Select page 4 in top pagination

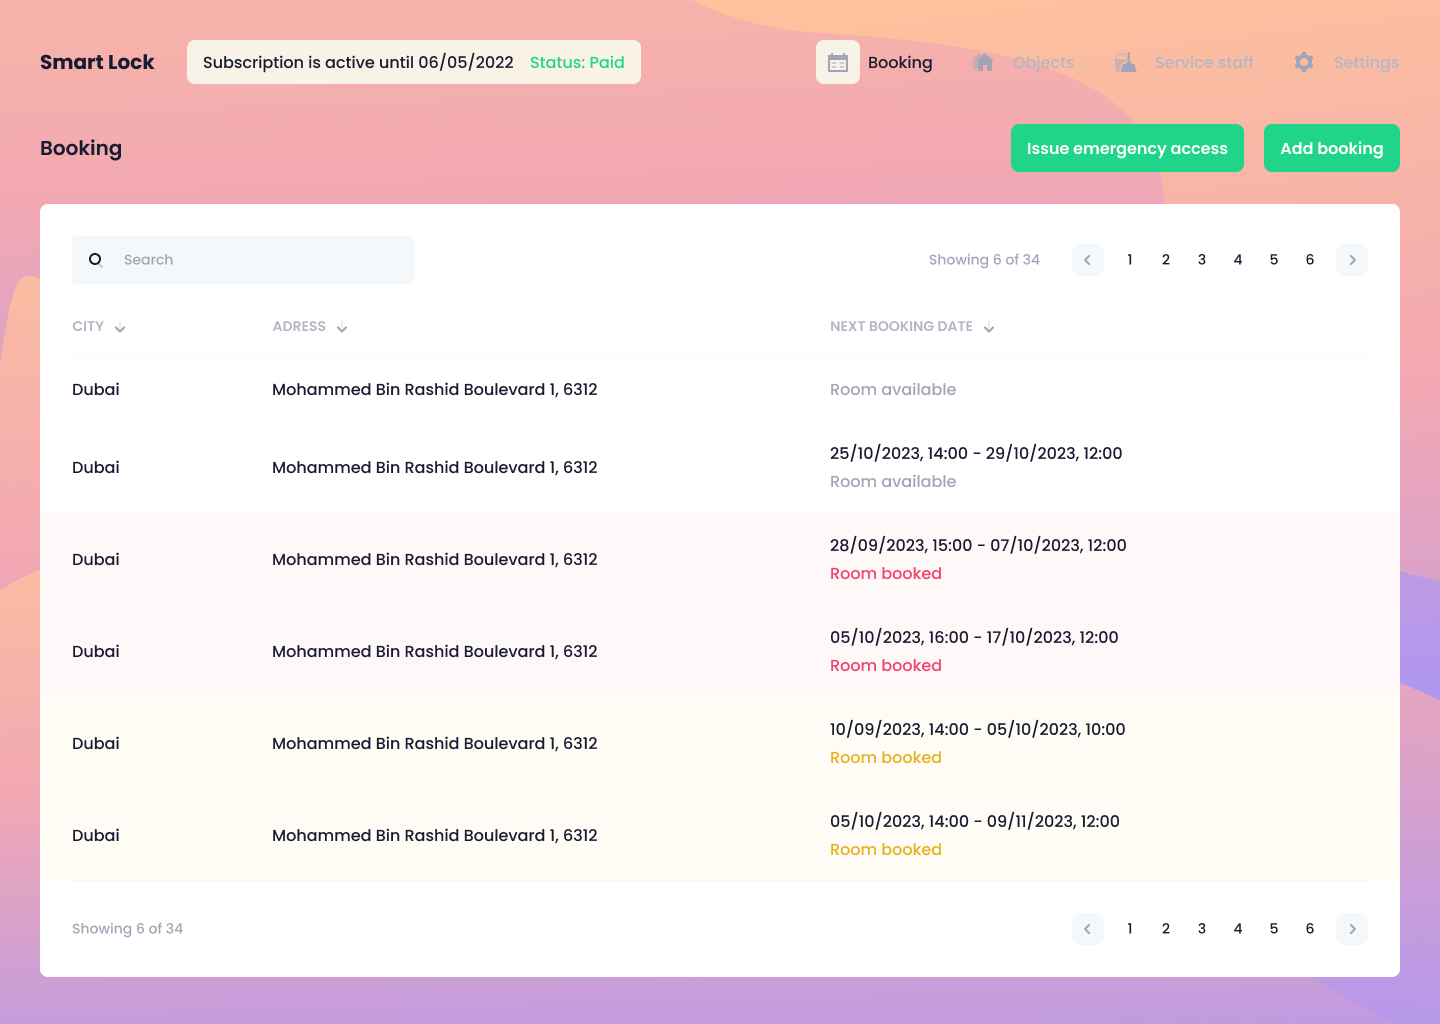click(1238, 260)
